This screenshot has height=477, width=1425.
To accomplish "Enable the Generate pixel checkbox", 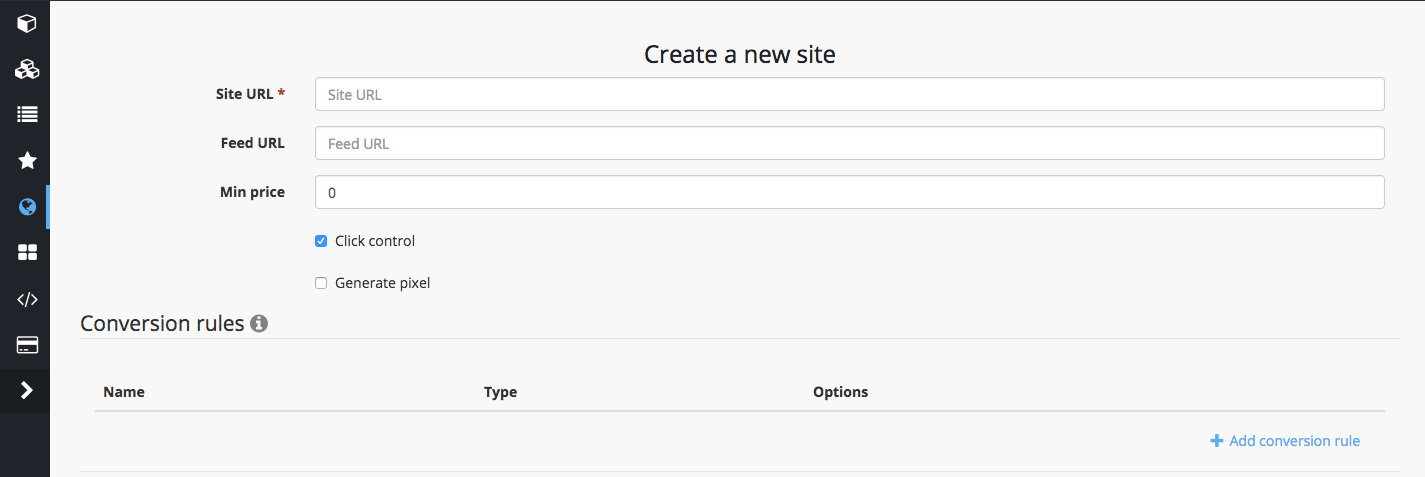I will tap(321, 283).
